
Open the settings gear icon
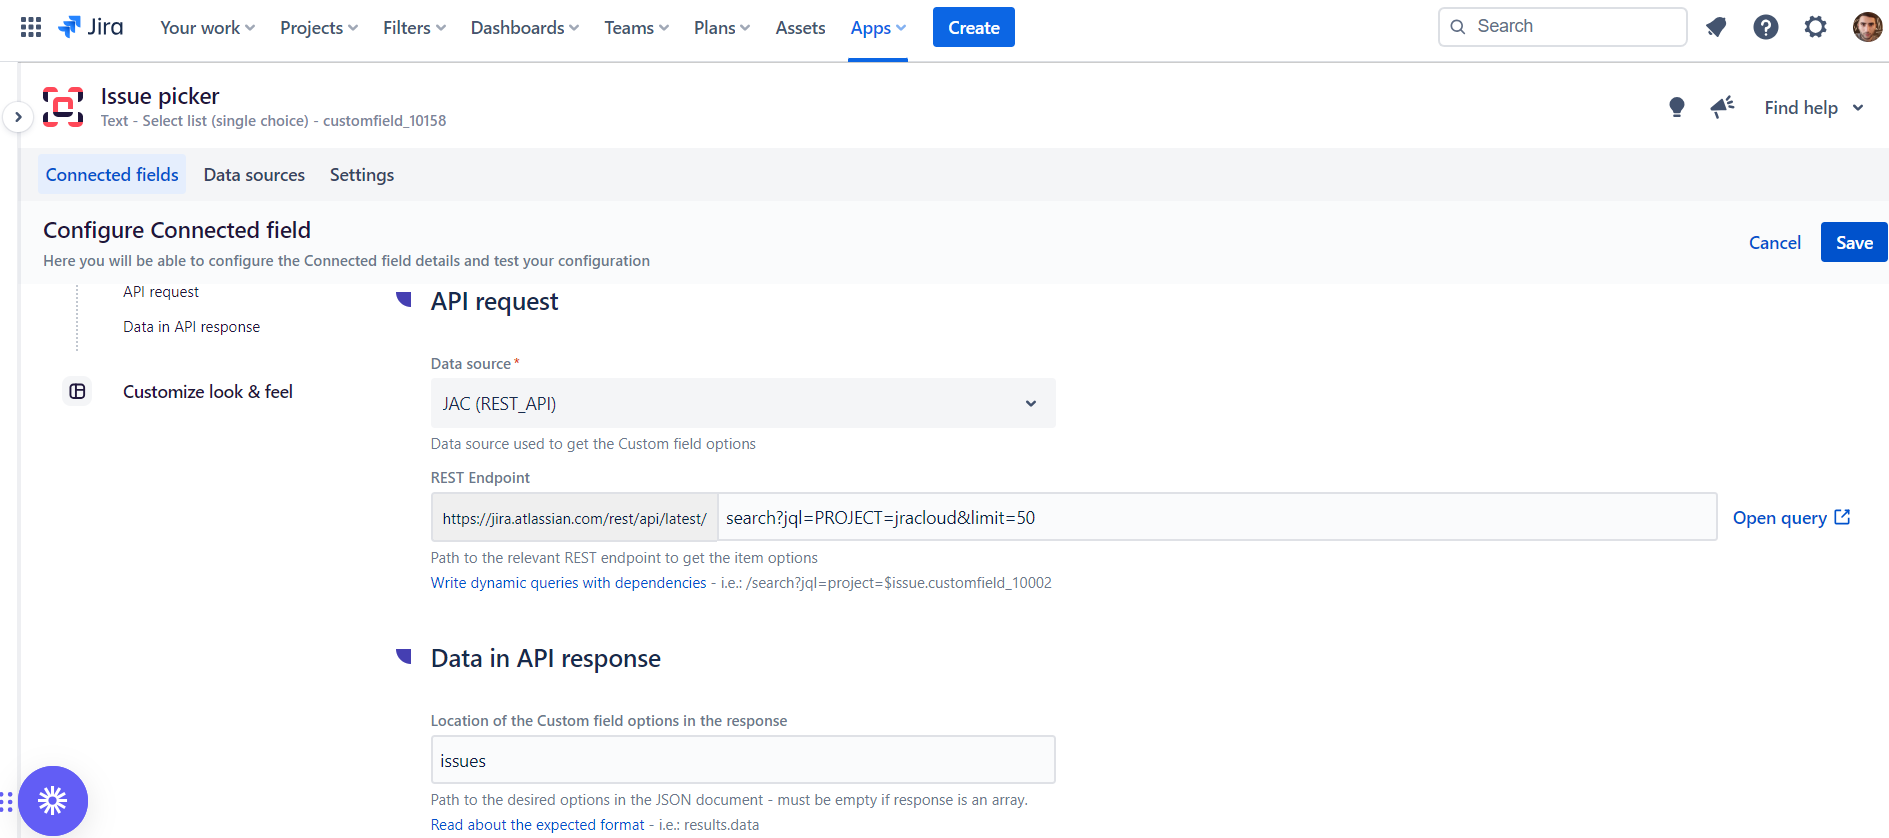[1815, 27]
